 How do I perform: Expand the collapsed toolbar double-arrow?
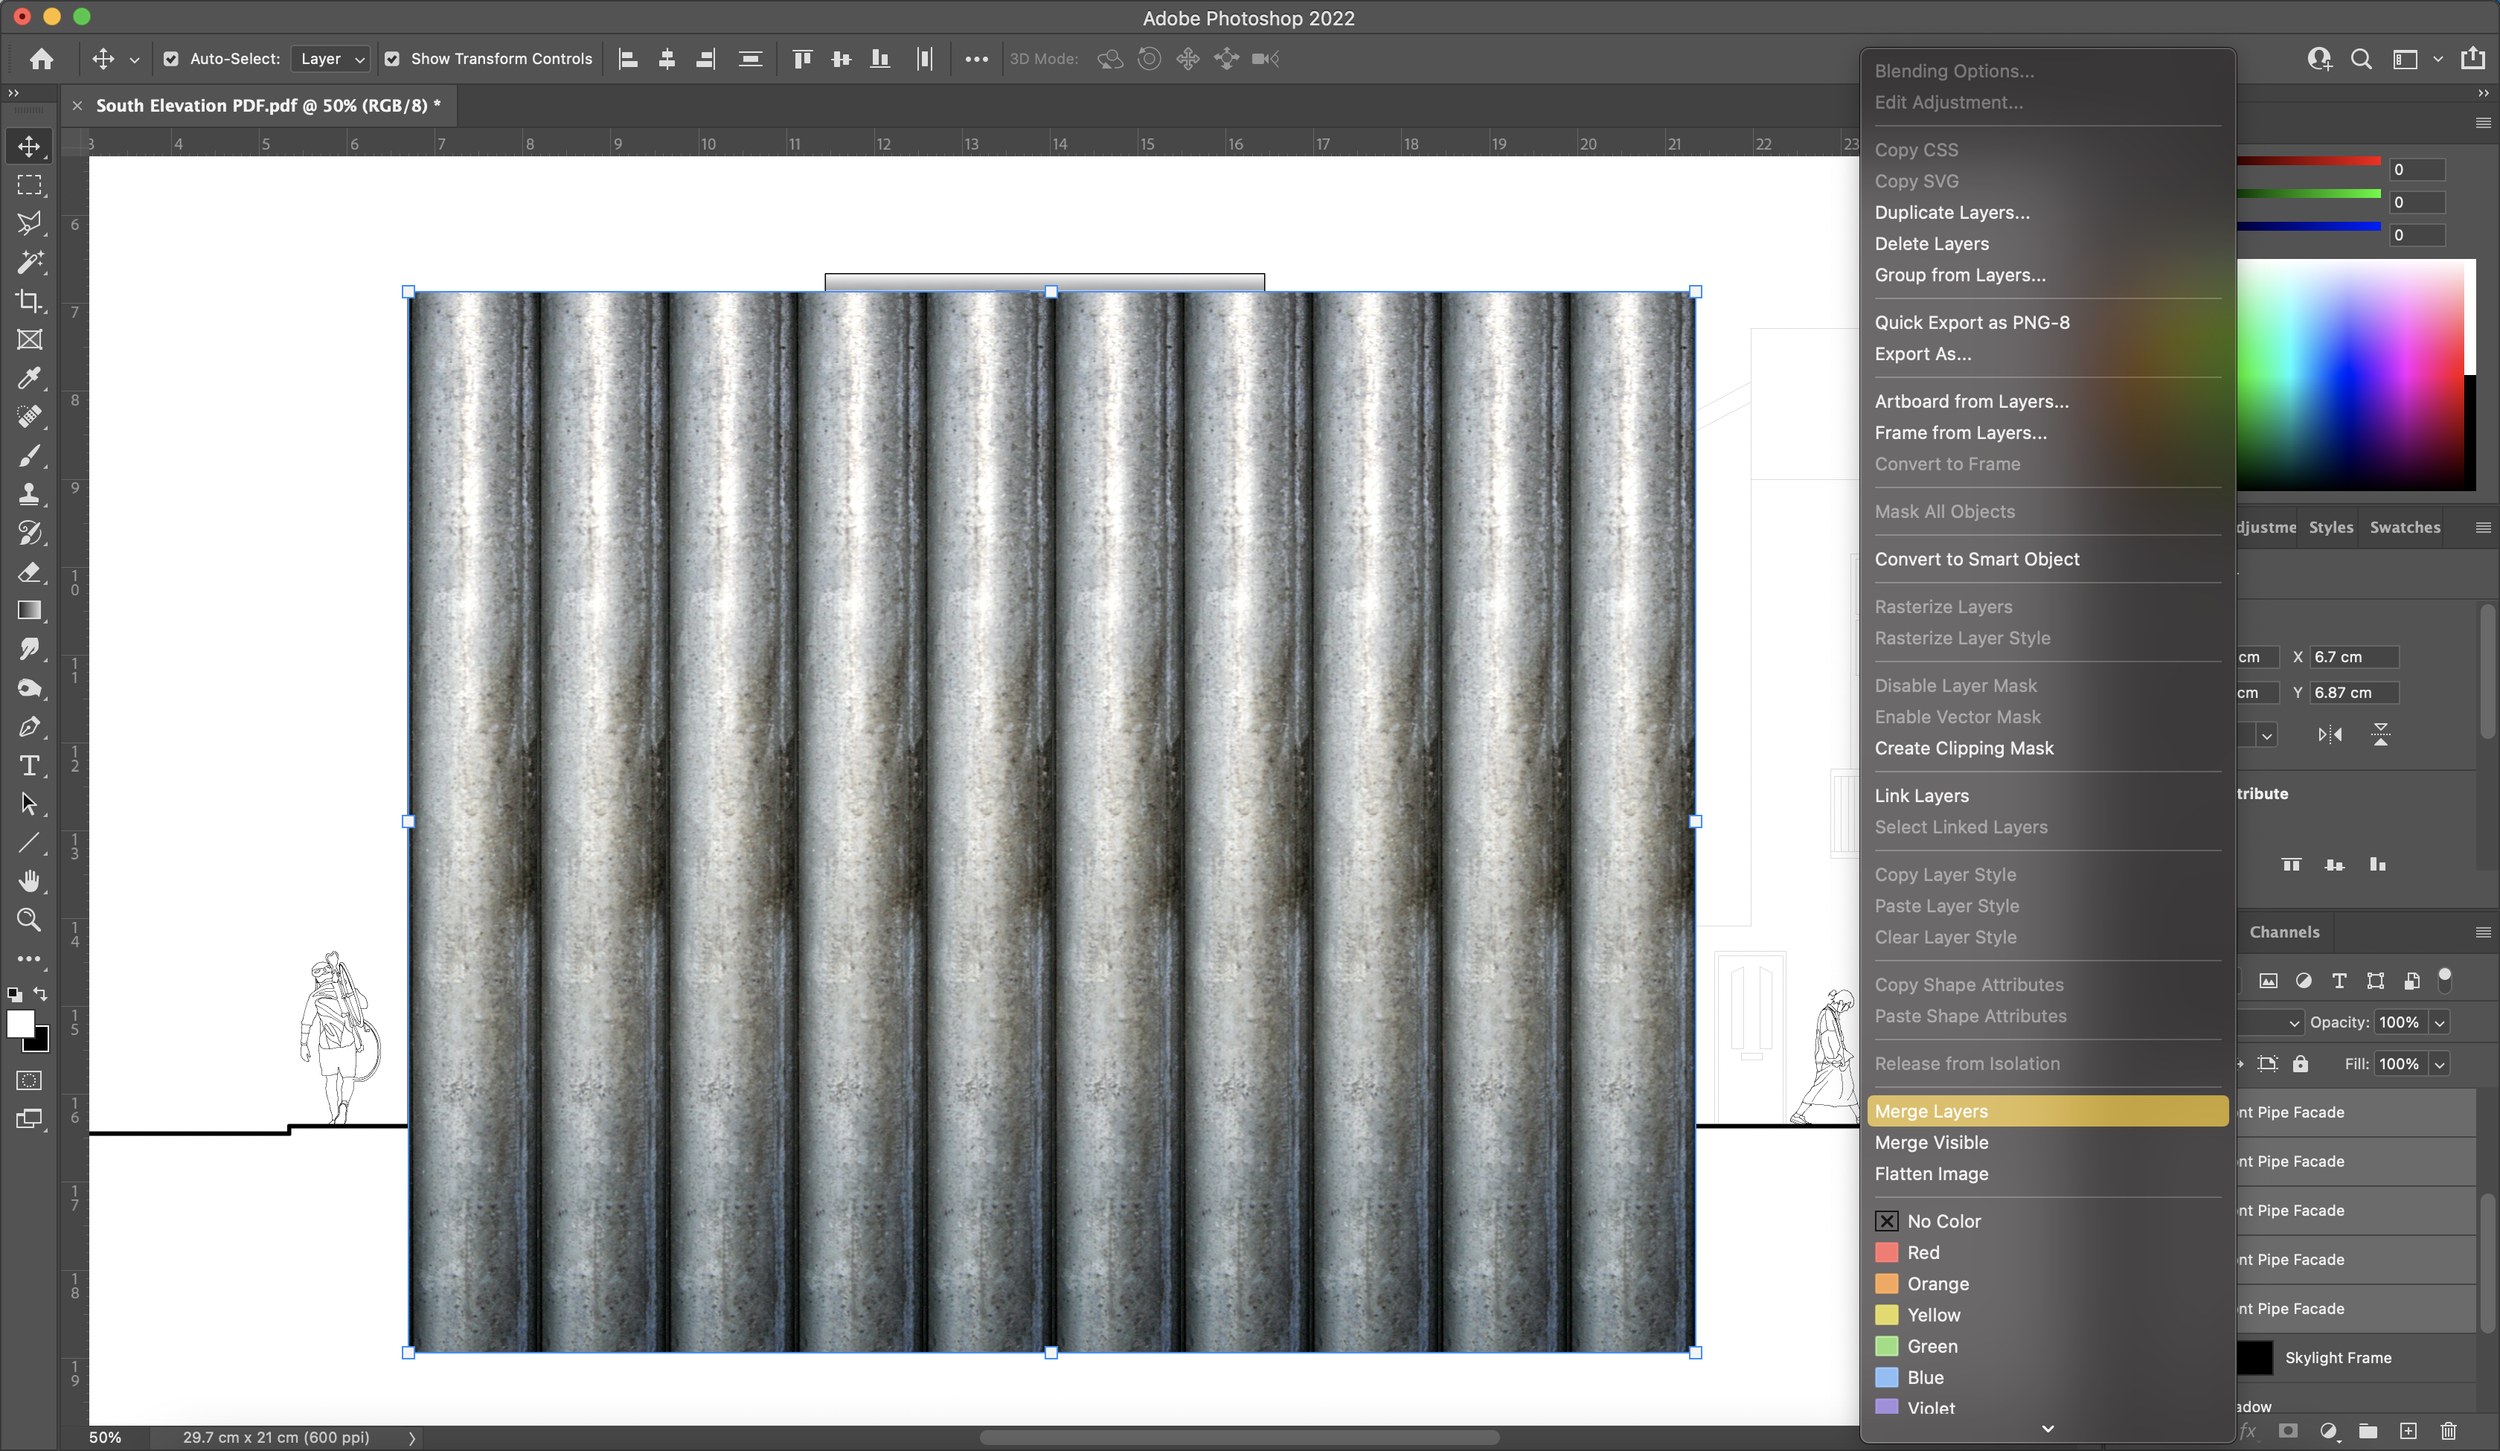14,93
